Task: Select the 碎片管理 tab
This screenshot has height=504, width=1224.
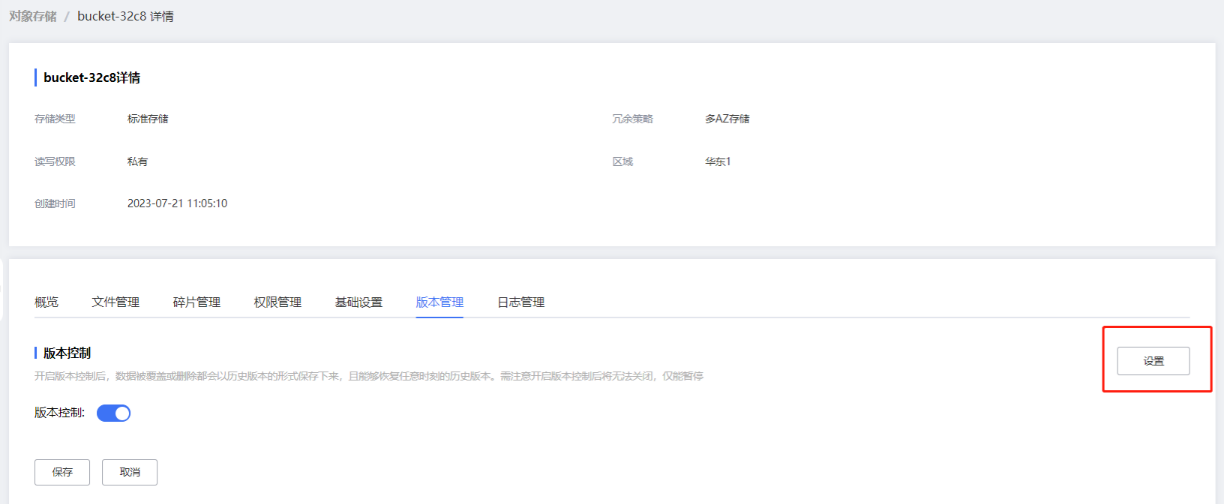Action: pyautogui.click(x=196, y=302)
